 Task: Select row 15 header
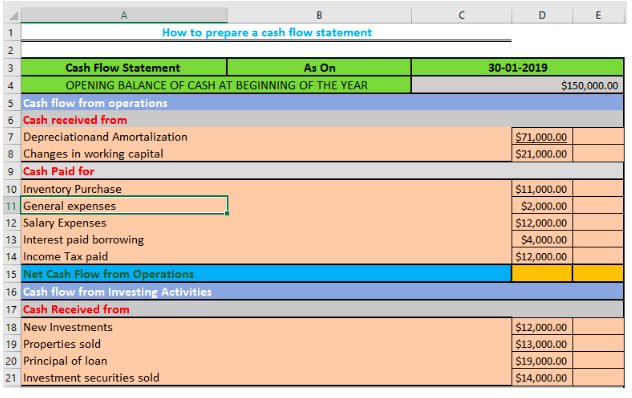coord(11,274)
